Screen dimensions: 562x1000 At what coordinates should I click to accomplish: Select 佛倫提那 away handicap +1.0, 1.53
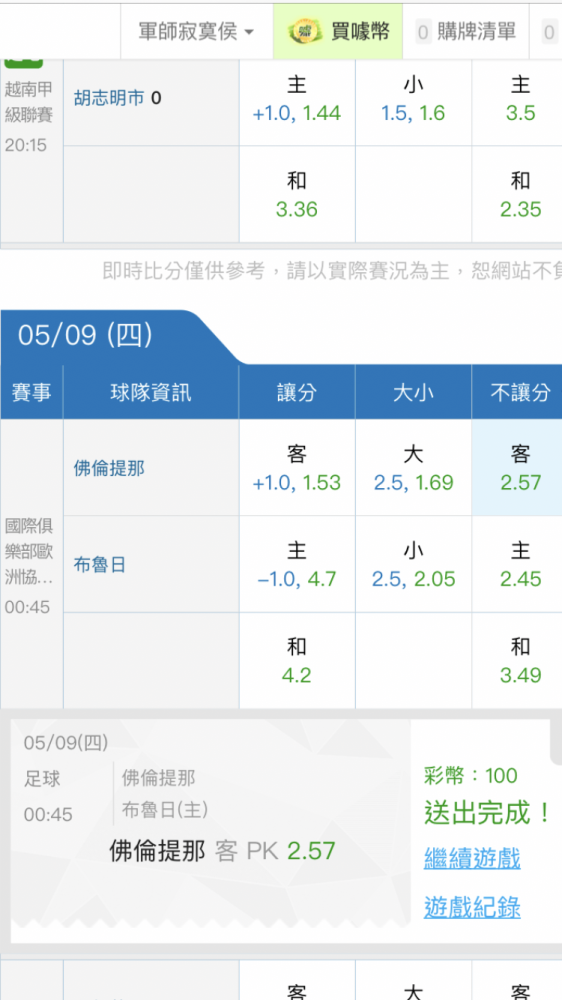coord(297,467)
